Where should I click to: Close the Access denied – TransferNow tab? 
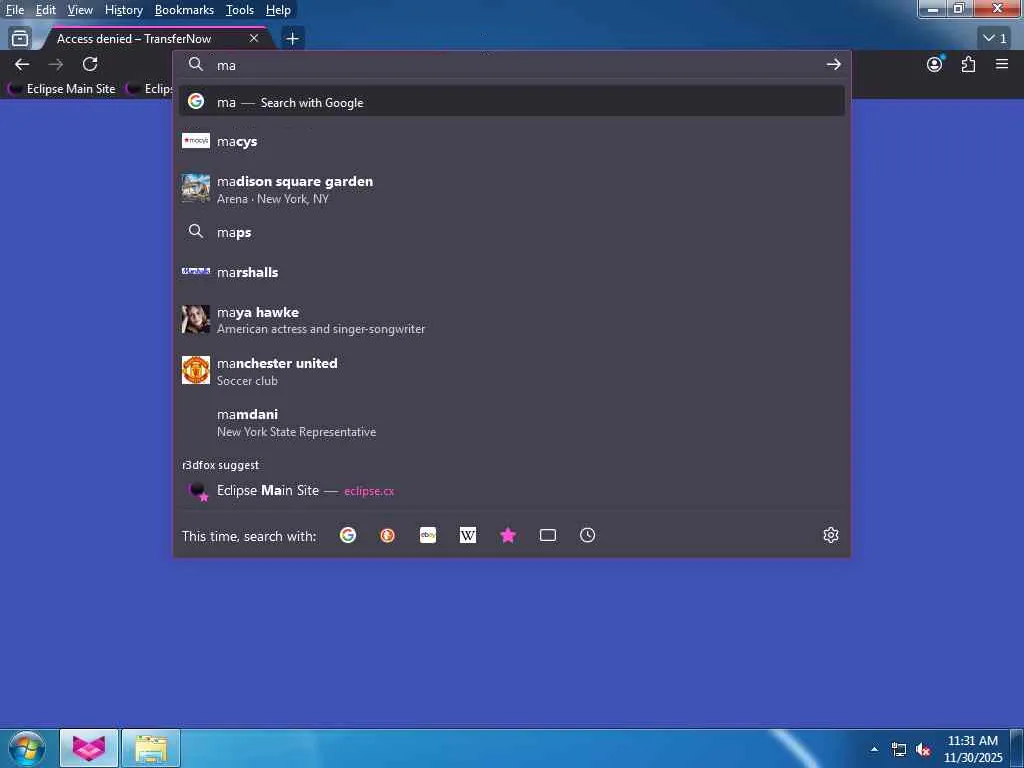[x=254, y=39]
